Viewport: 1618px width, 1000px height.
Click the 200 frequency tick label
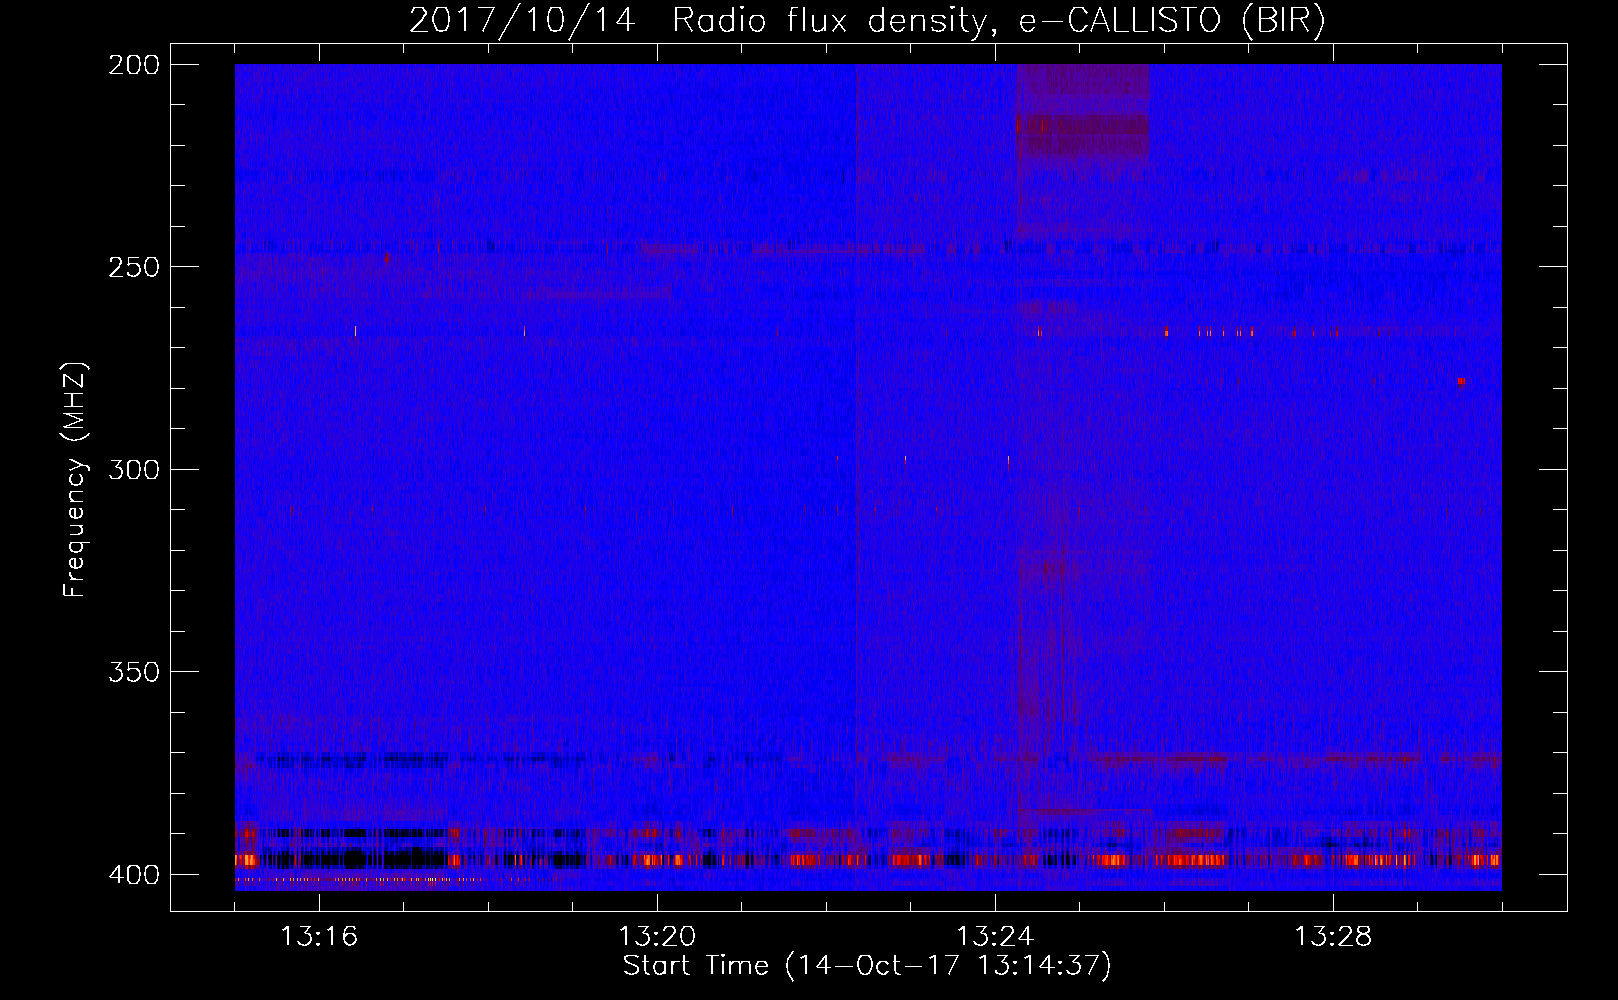click(x=133, y=65)
